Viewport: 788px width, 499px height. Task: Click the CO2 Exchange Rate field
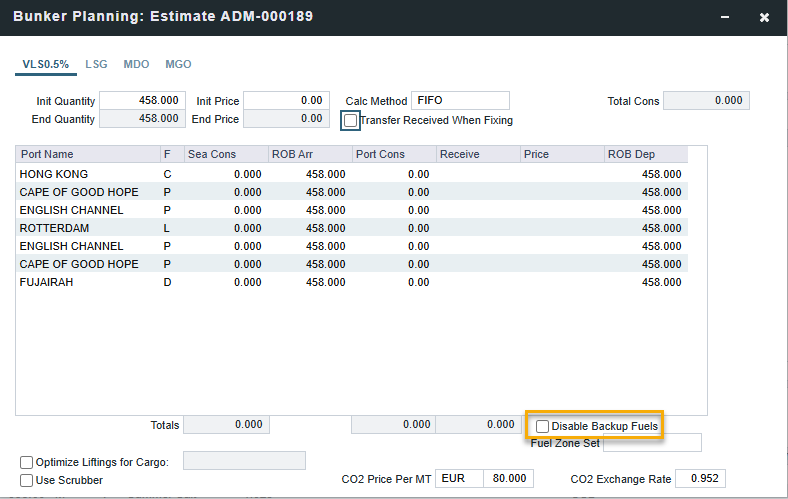(x=700, y=479)
